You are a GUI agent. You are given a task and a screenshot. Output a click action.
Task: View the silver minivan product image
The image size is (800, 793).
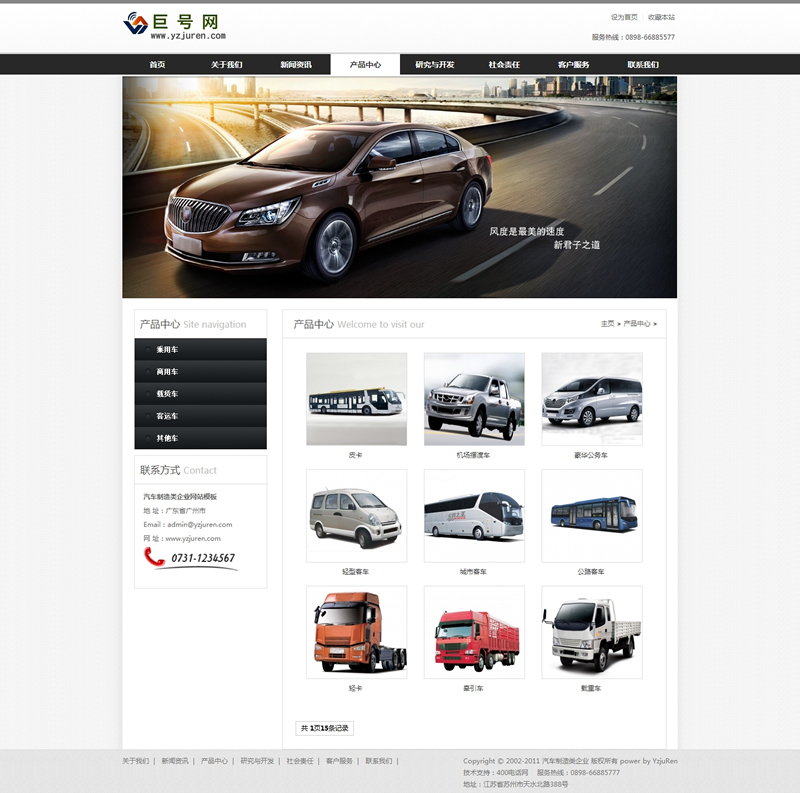point(356,516)
